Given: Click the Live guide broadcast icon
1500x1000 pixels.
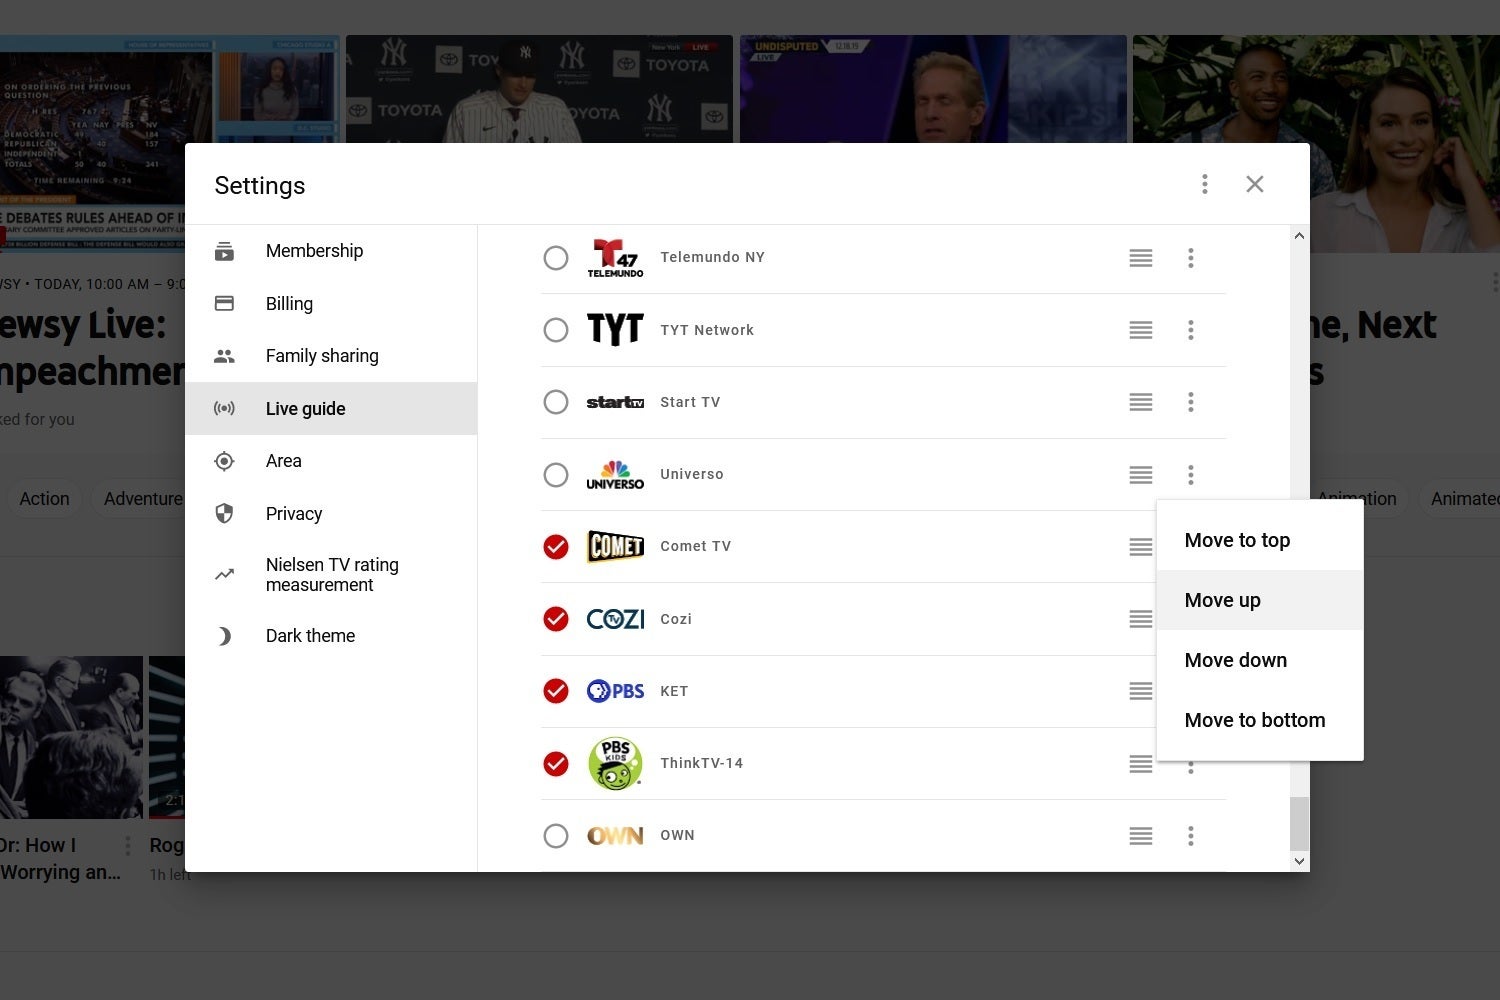Looking at the screenshot, I should click(x=224, y=408).
